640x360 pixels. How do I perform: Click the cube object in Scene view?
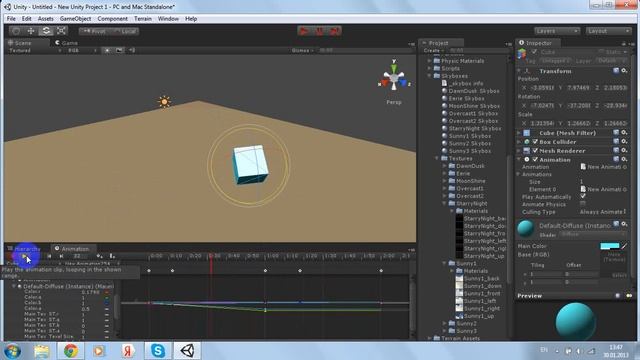click(250, 164)
